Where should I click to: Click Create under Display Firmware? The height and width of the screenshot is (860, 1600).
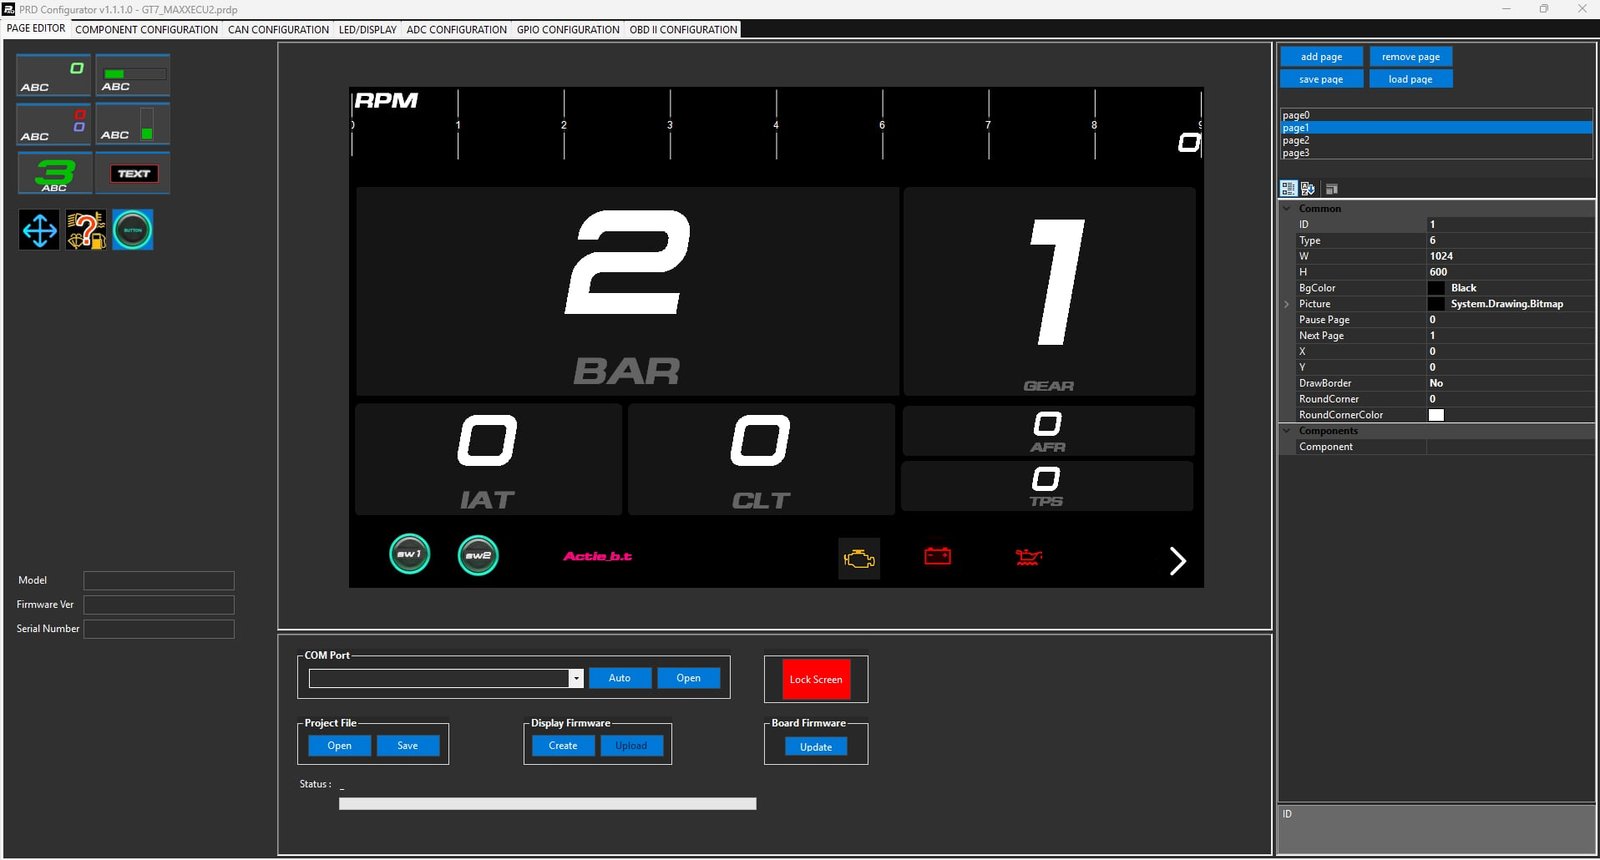click(x=563, y=746)
